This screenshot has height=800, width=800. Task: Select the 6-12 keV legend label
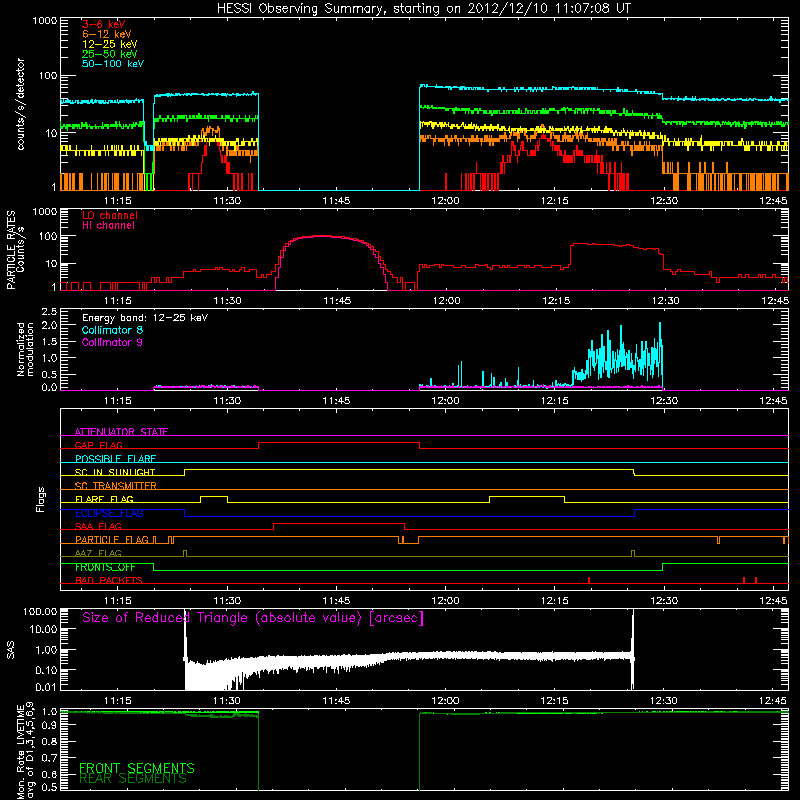pos(107,34)
